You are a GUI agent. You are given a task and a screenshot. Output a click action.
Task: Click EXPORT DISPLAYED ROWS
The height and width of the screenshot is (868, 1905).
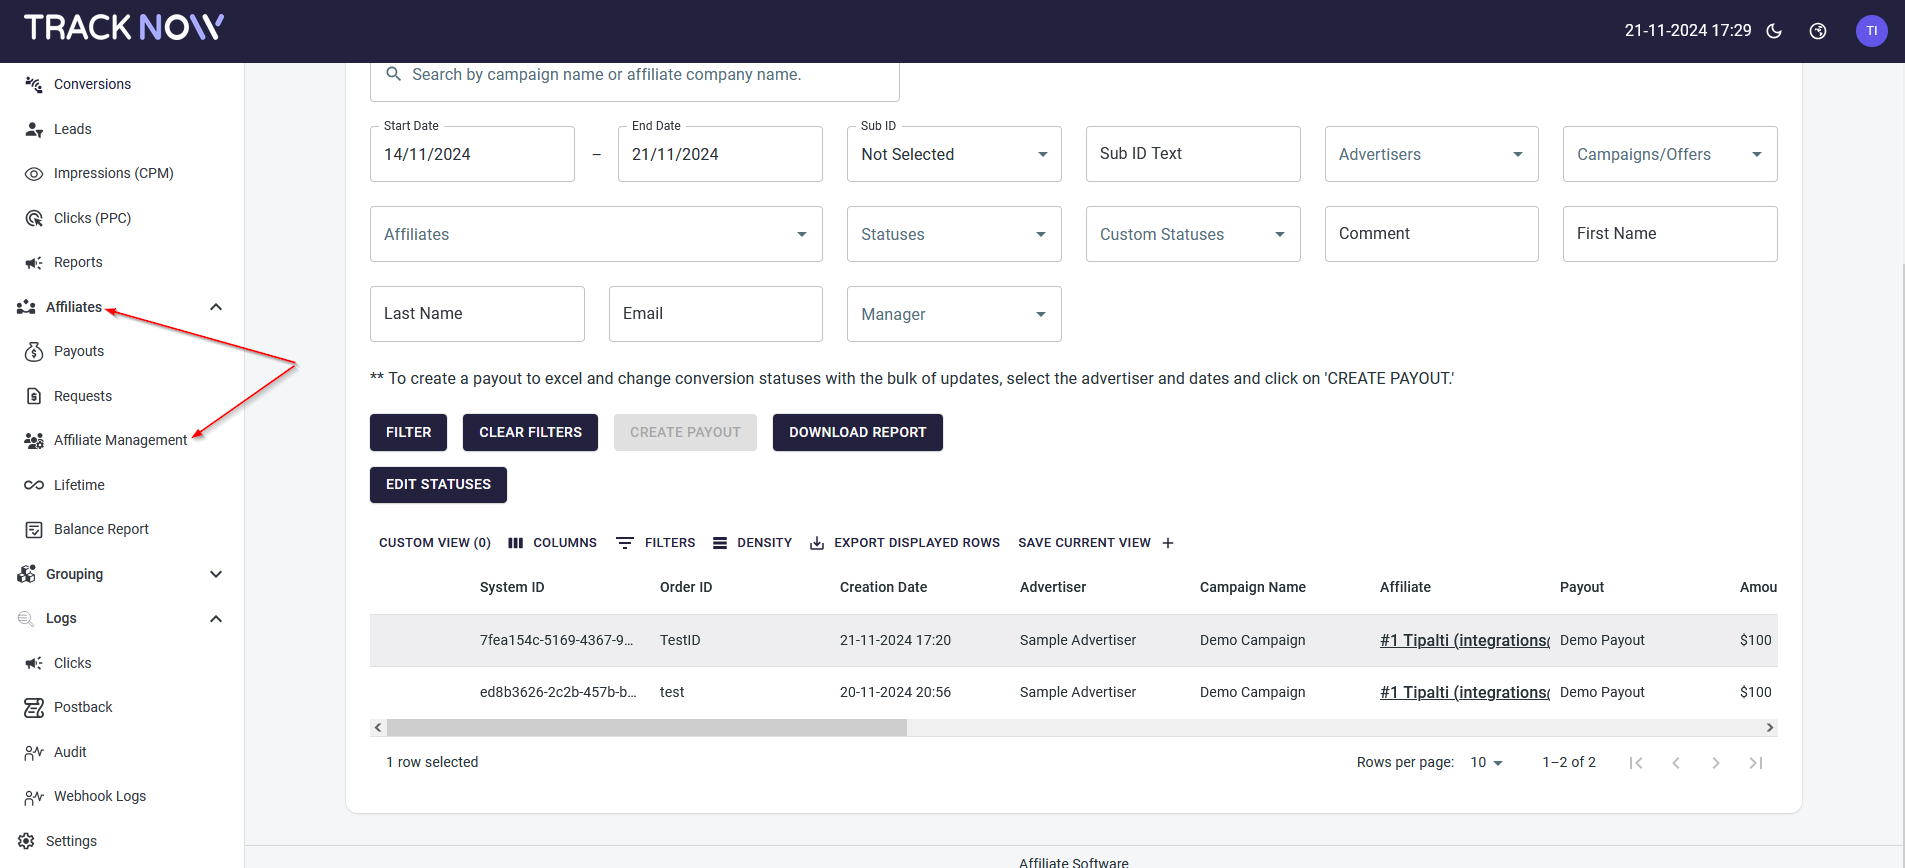point(905,543)
